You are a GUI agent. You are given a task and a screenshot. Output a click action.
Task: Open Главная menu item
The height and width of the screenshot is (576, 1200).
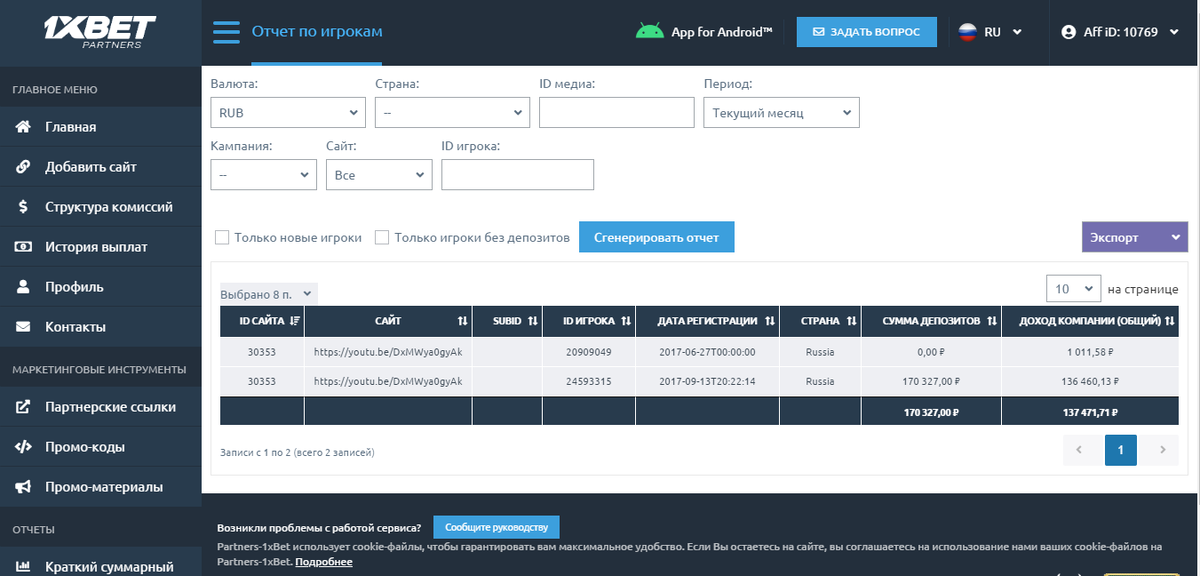(100, 127)
